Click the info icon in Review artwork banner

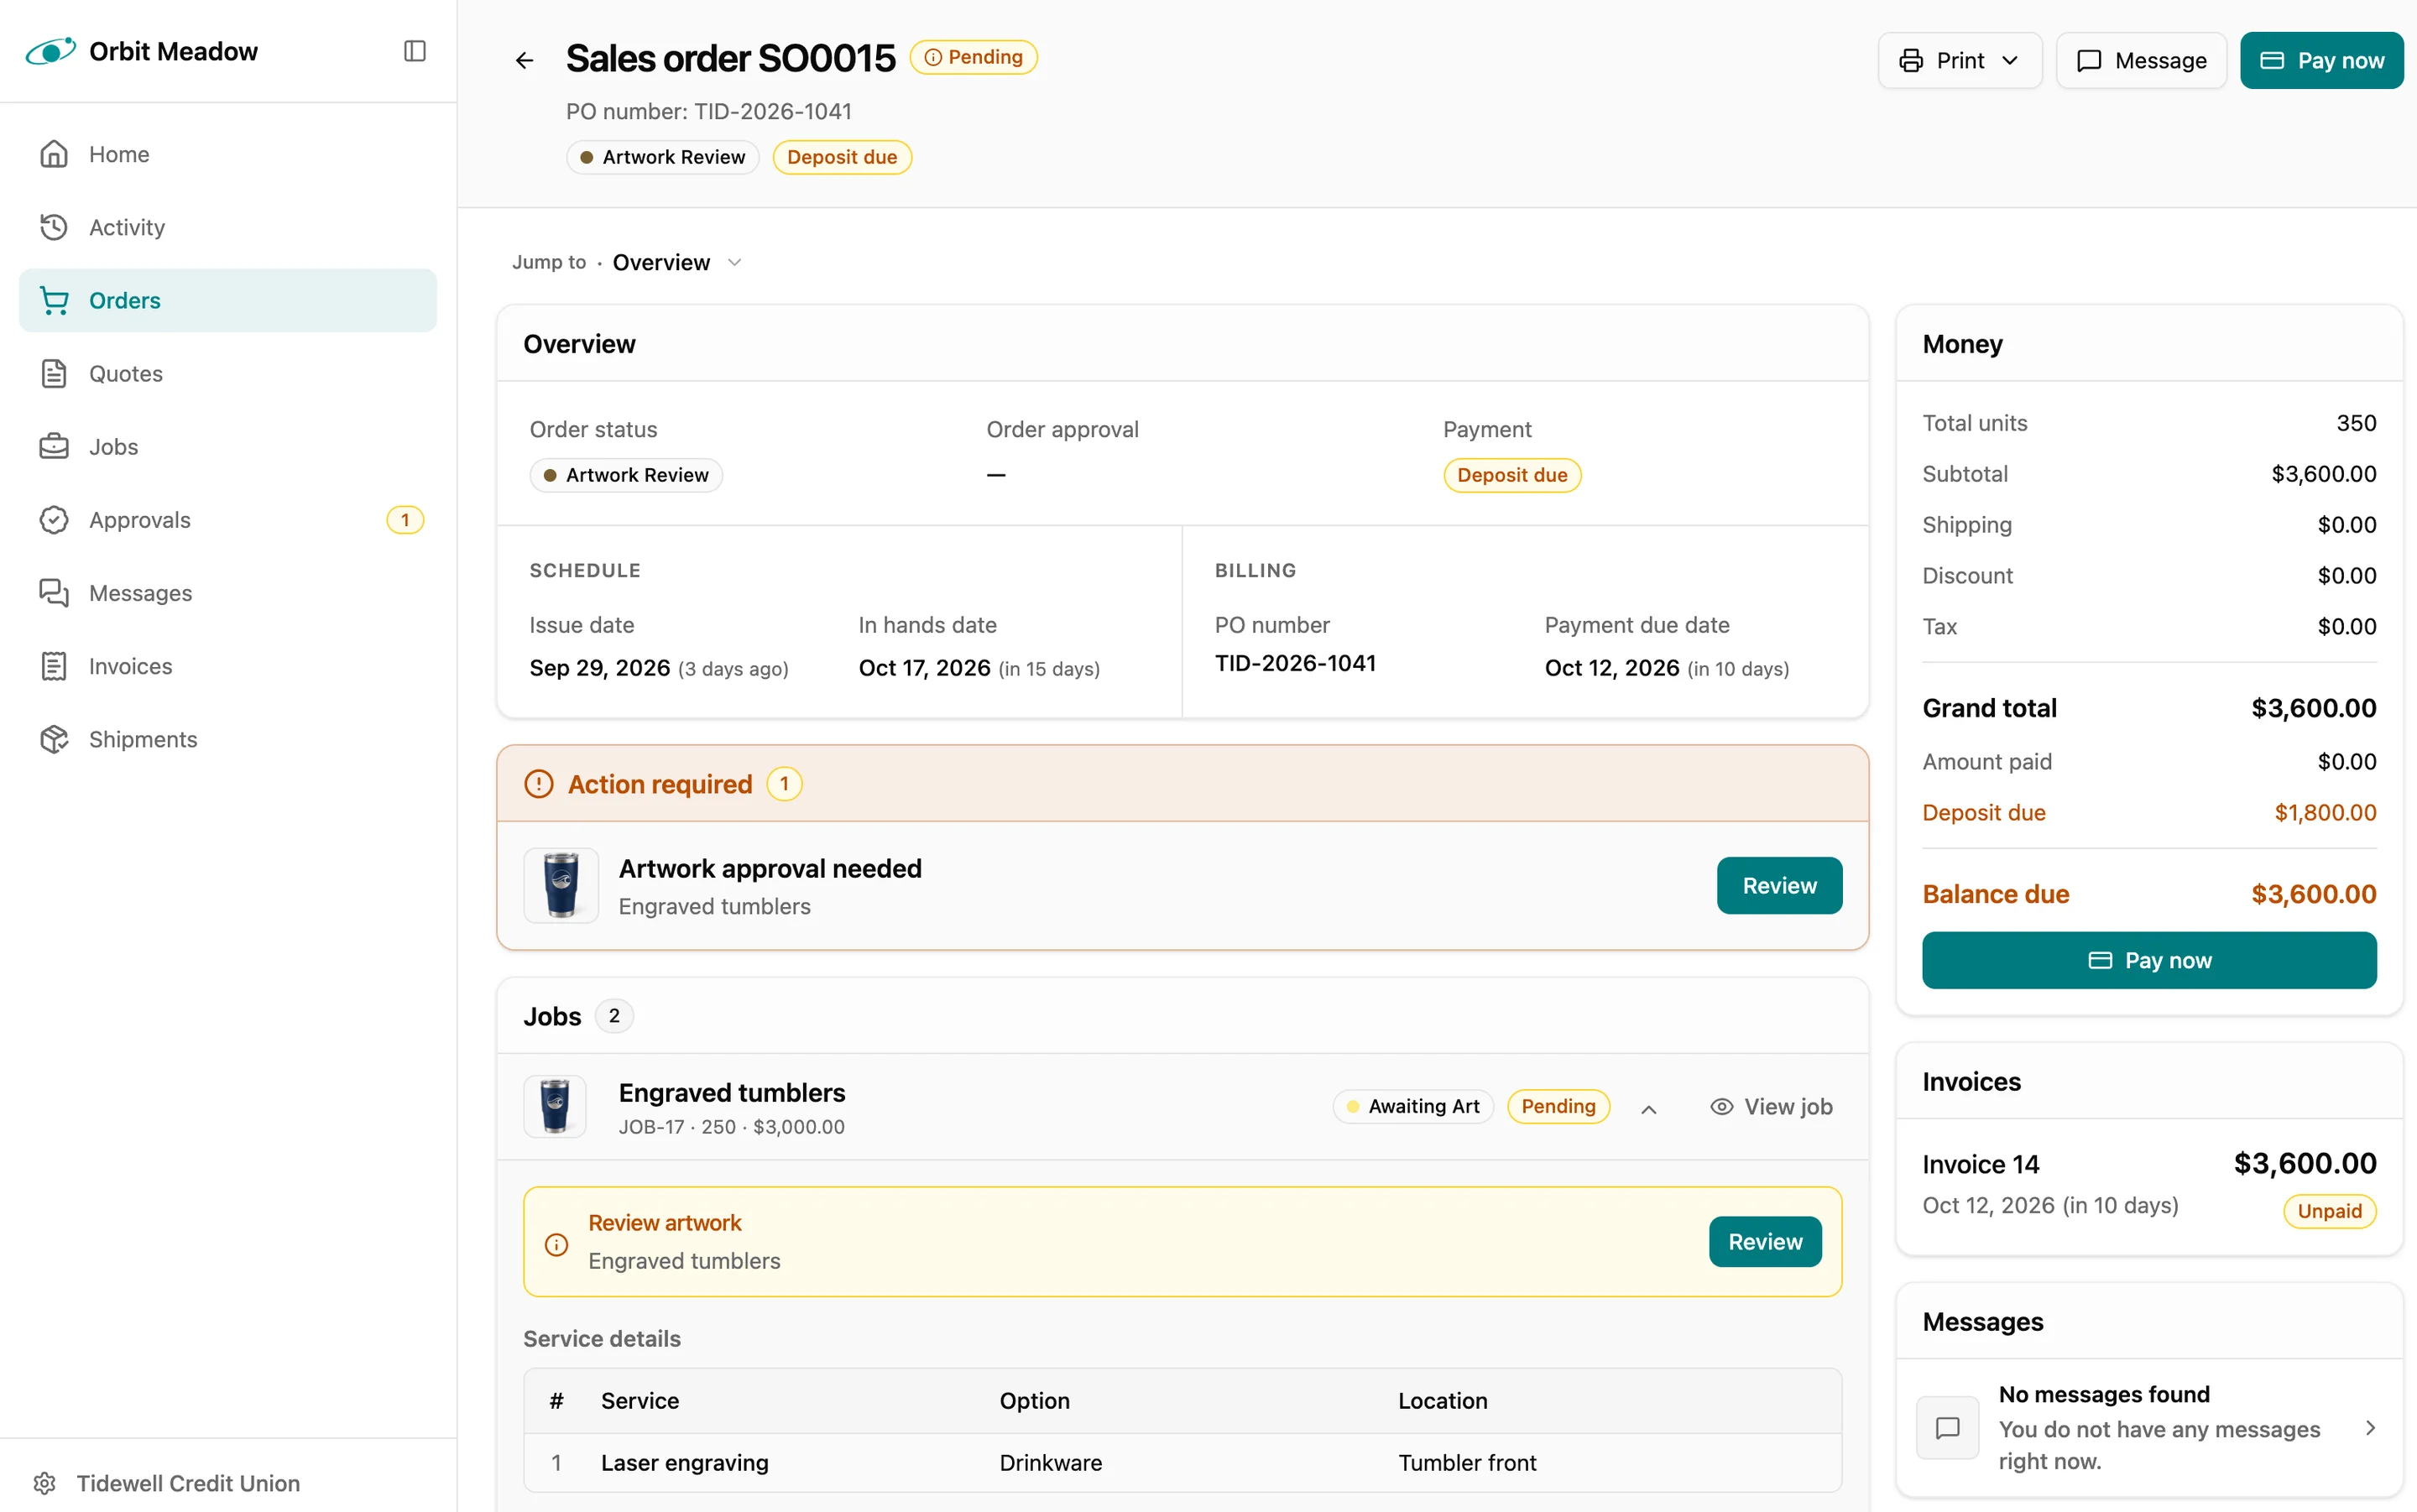click(x=557, y=1244)
